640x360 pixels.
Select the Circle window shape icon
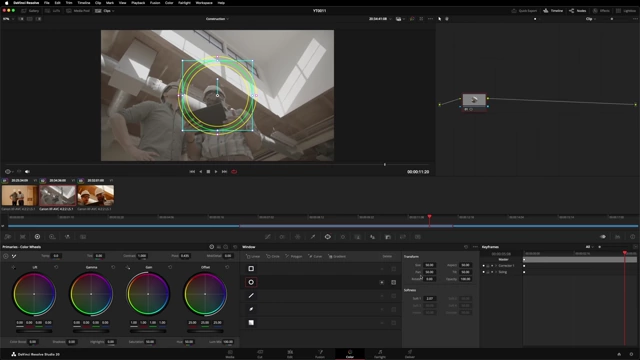pyautogui.click(x=251, y=282)
